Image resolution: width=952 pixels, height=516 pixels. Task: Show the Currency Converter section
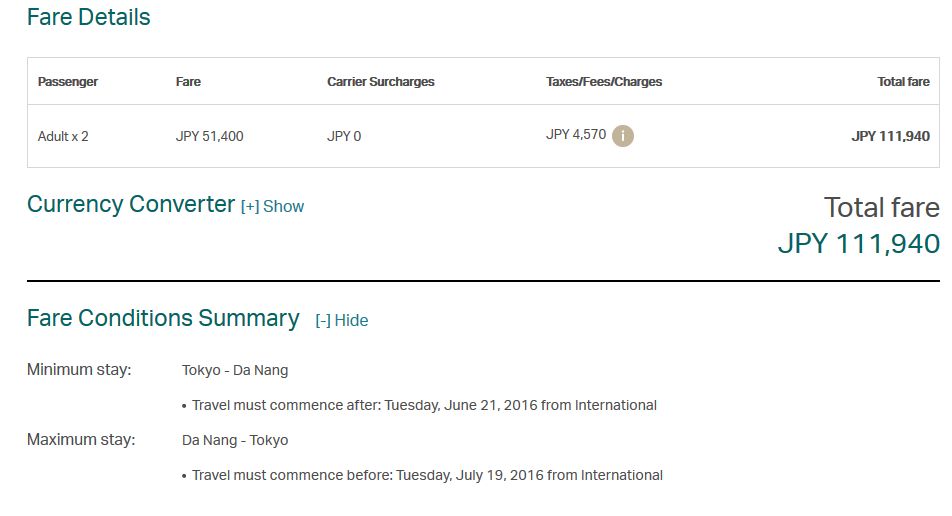tap(273, 206)
